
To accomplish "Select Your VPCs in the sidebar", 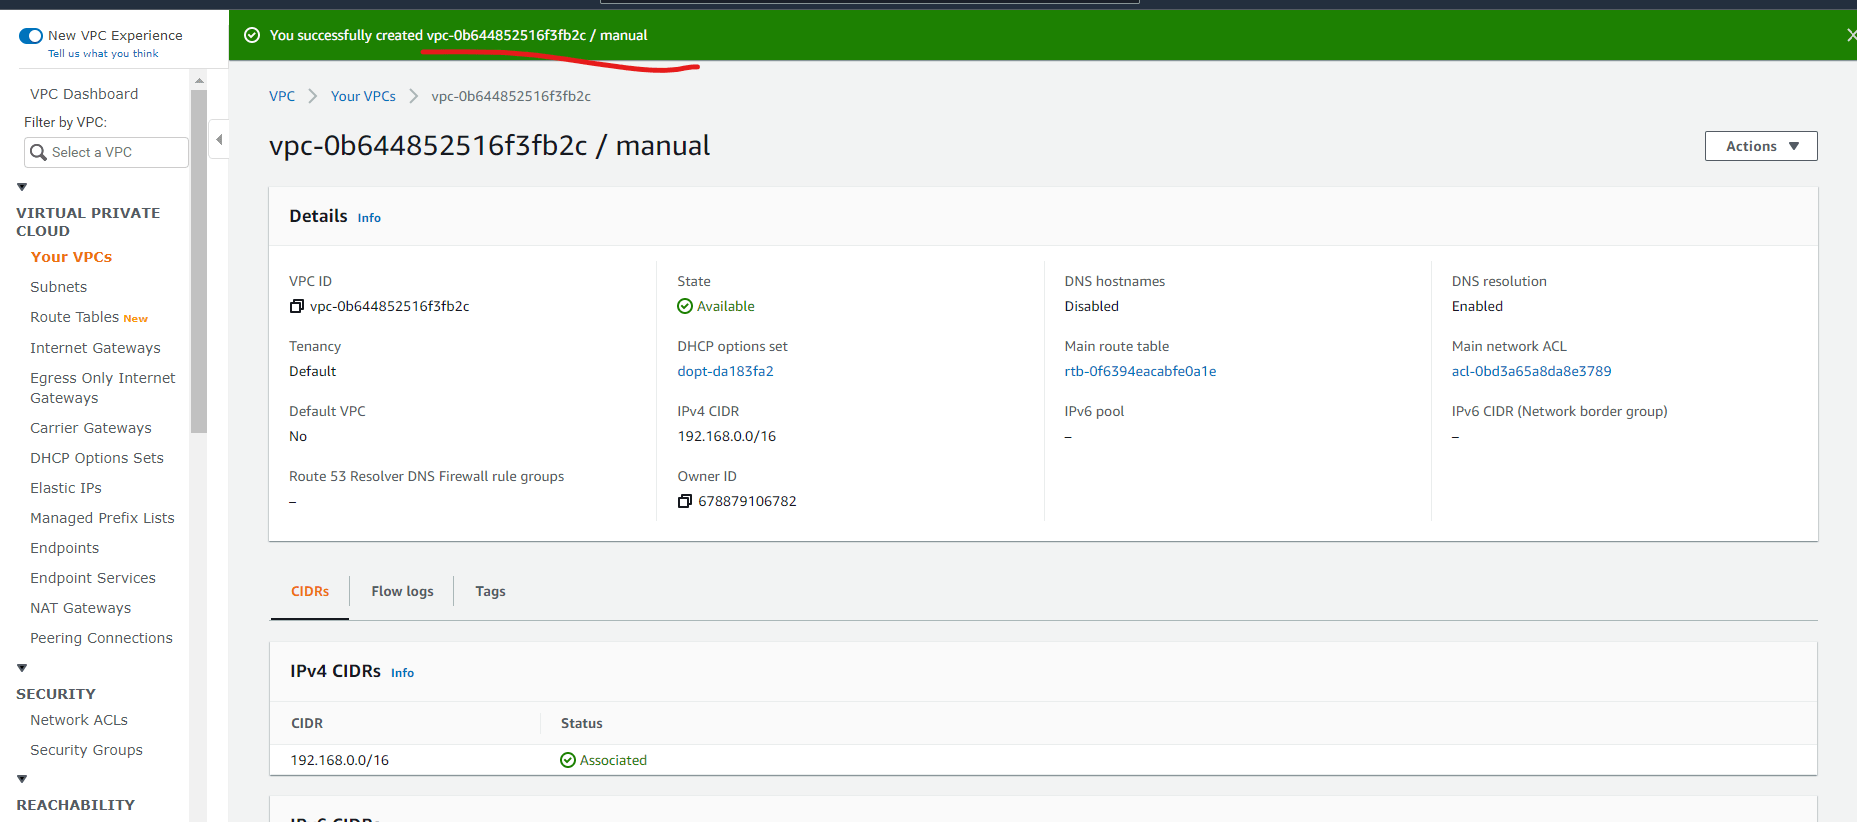I will (71, 257).
